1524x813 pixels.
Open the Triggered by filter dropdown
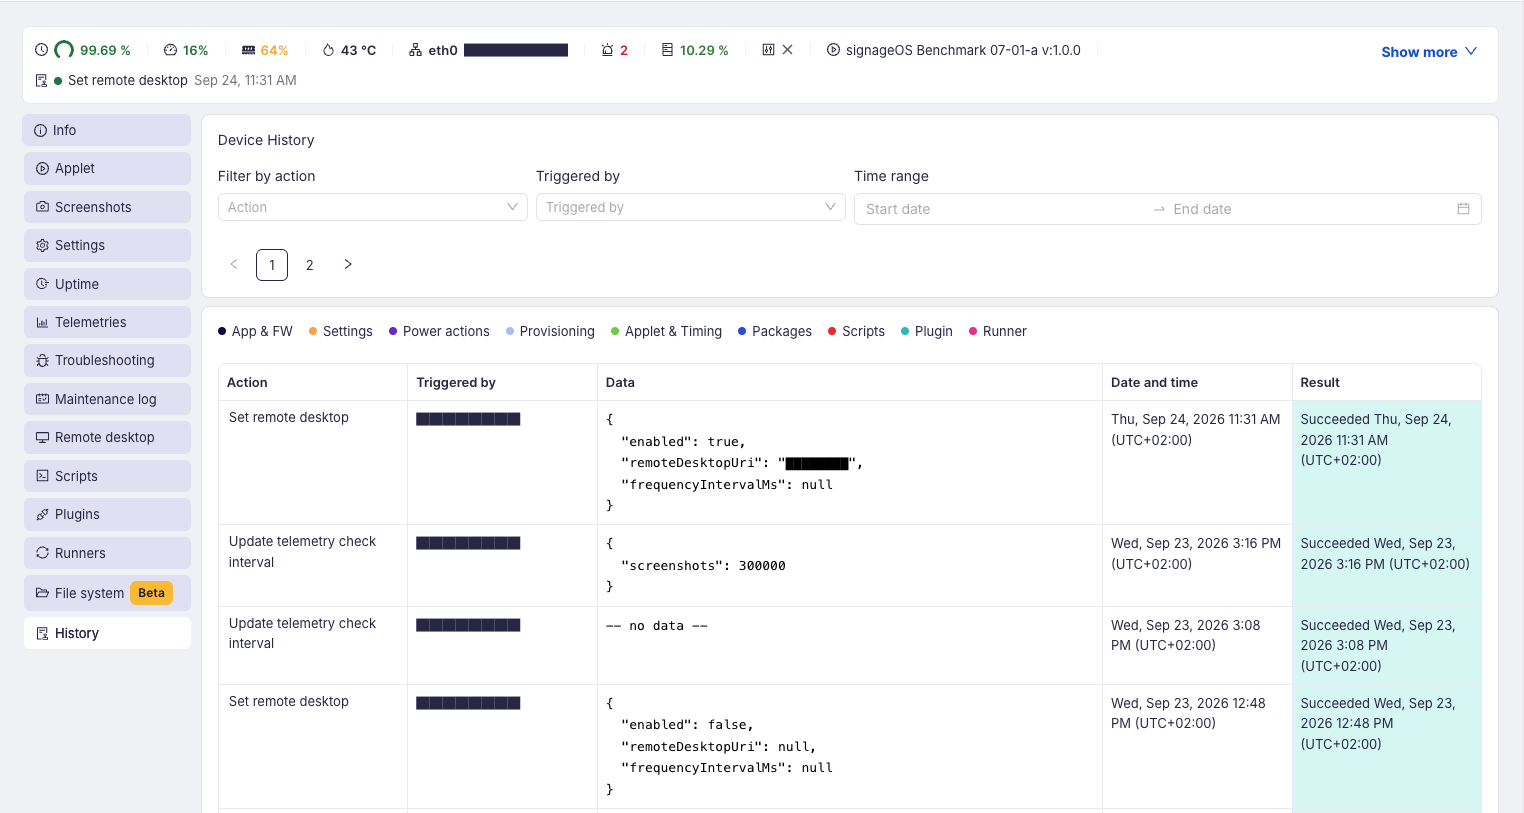(691, 207)
